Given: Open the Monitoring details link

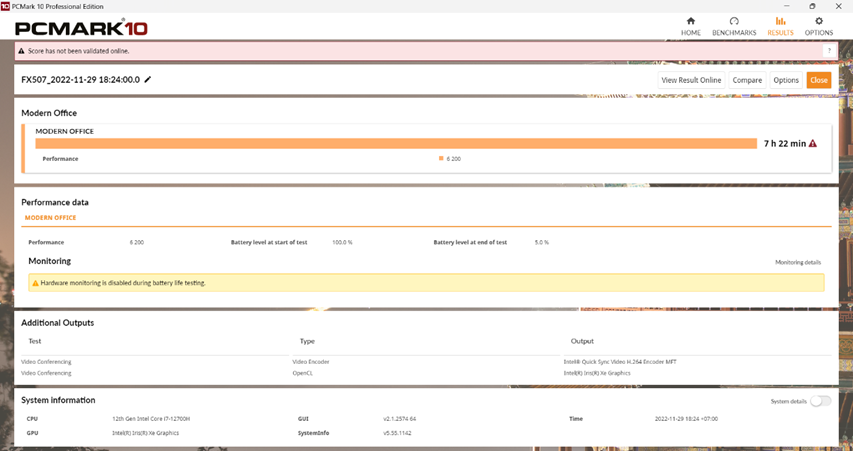Looking at the screenshot, I should (798, 262).
